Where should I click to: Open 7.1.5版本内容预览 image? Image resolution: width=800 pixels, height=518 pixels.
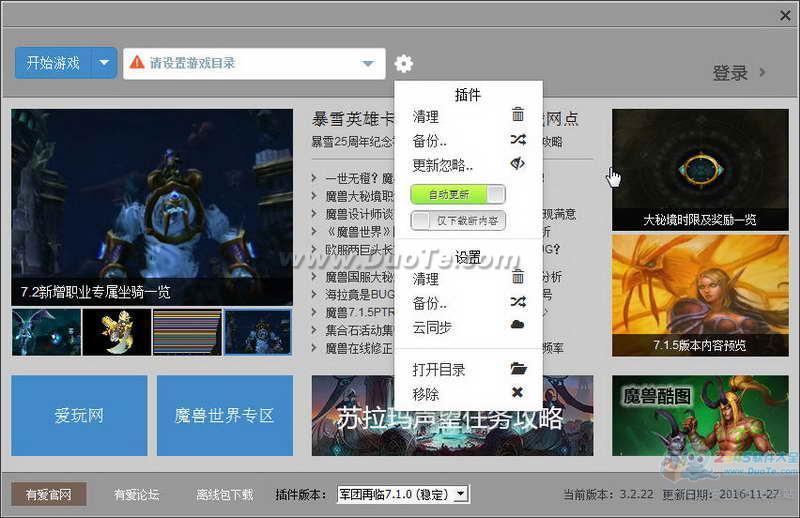(x=700, y=295)
